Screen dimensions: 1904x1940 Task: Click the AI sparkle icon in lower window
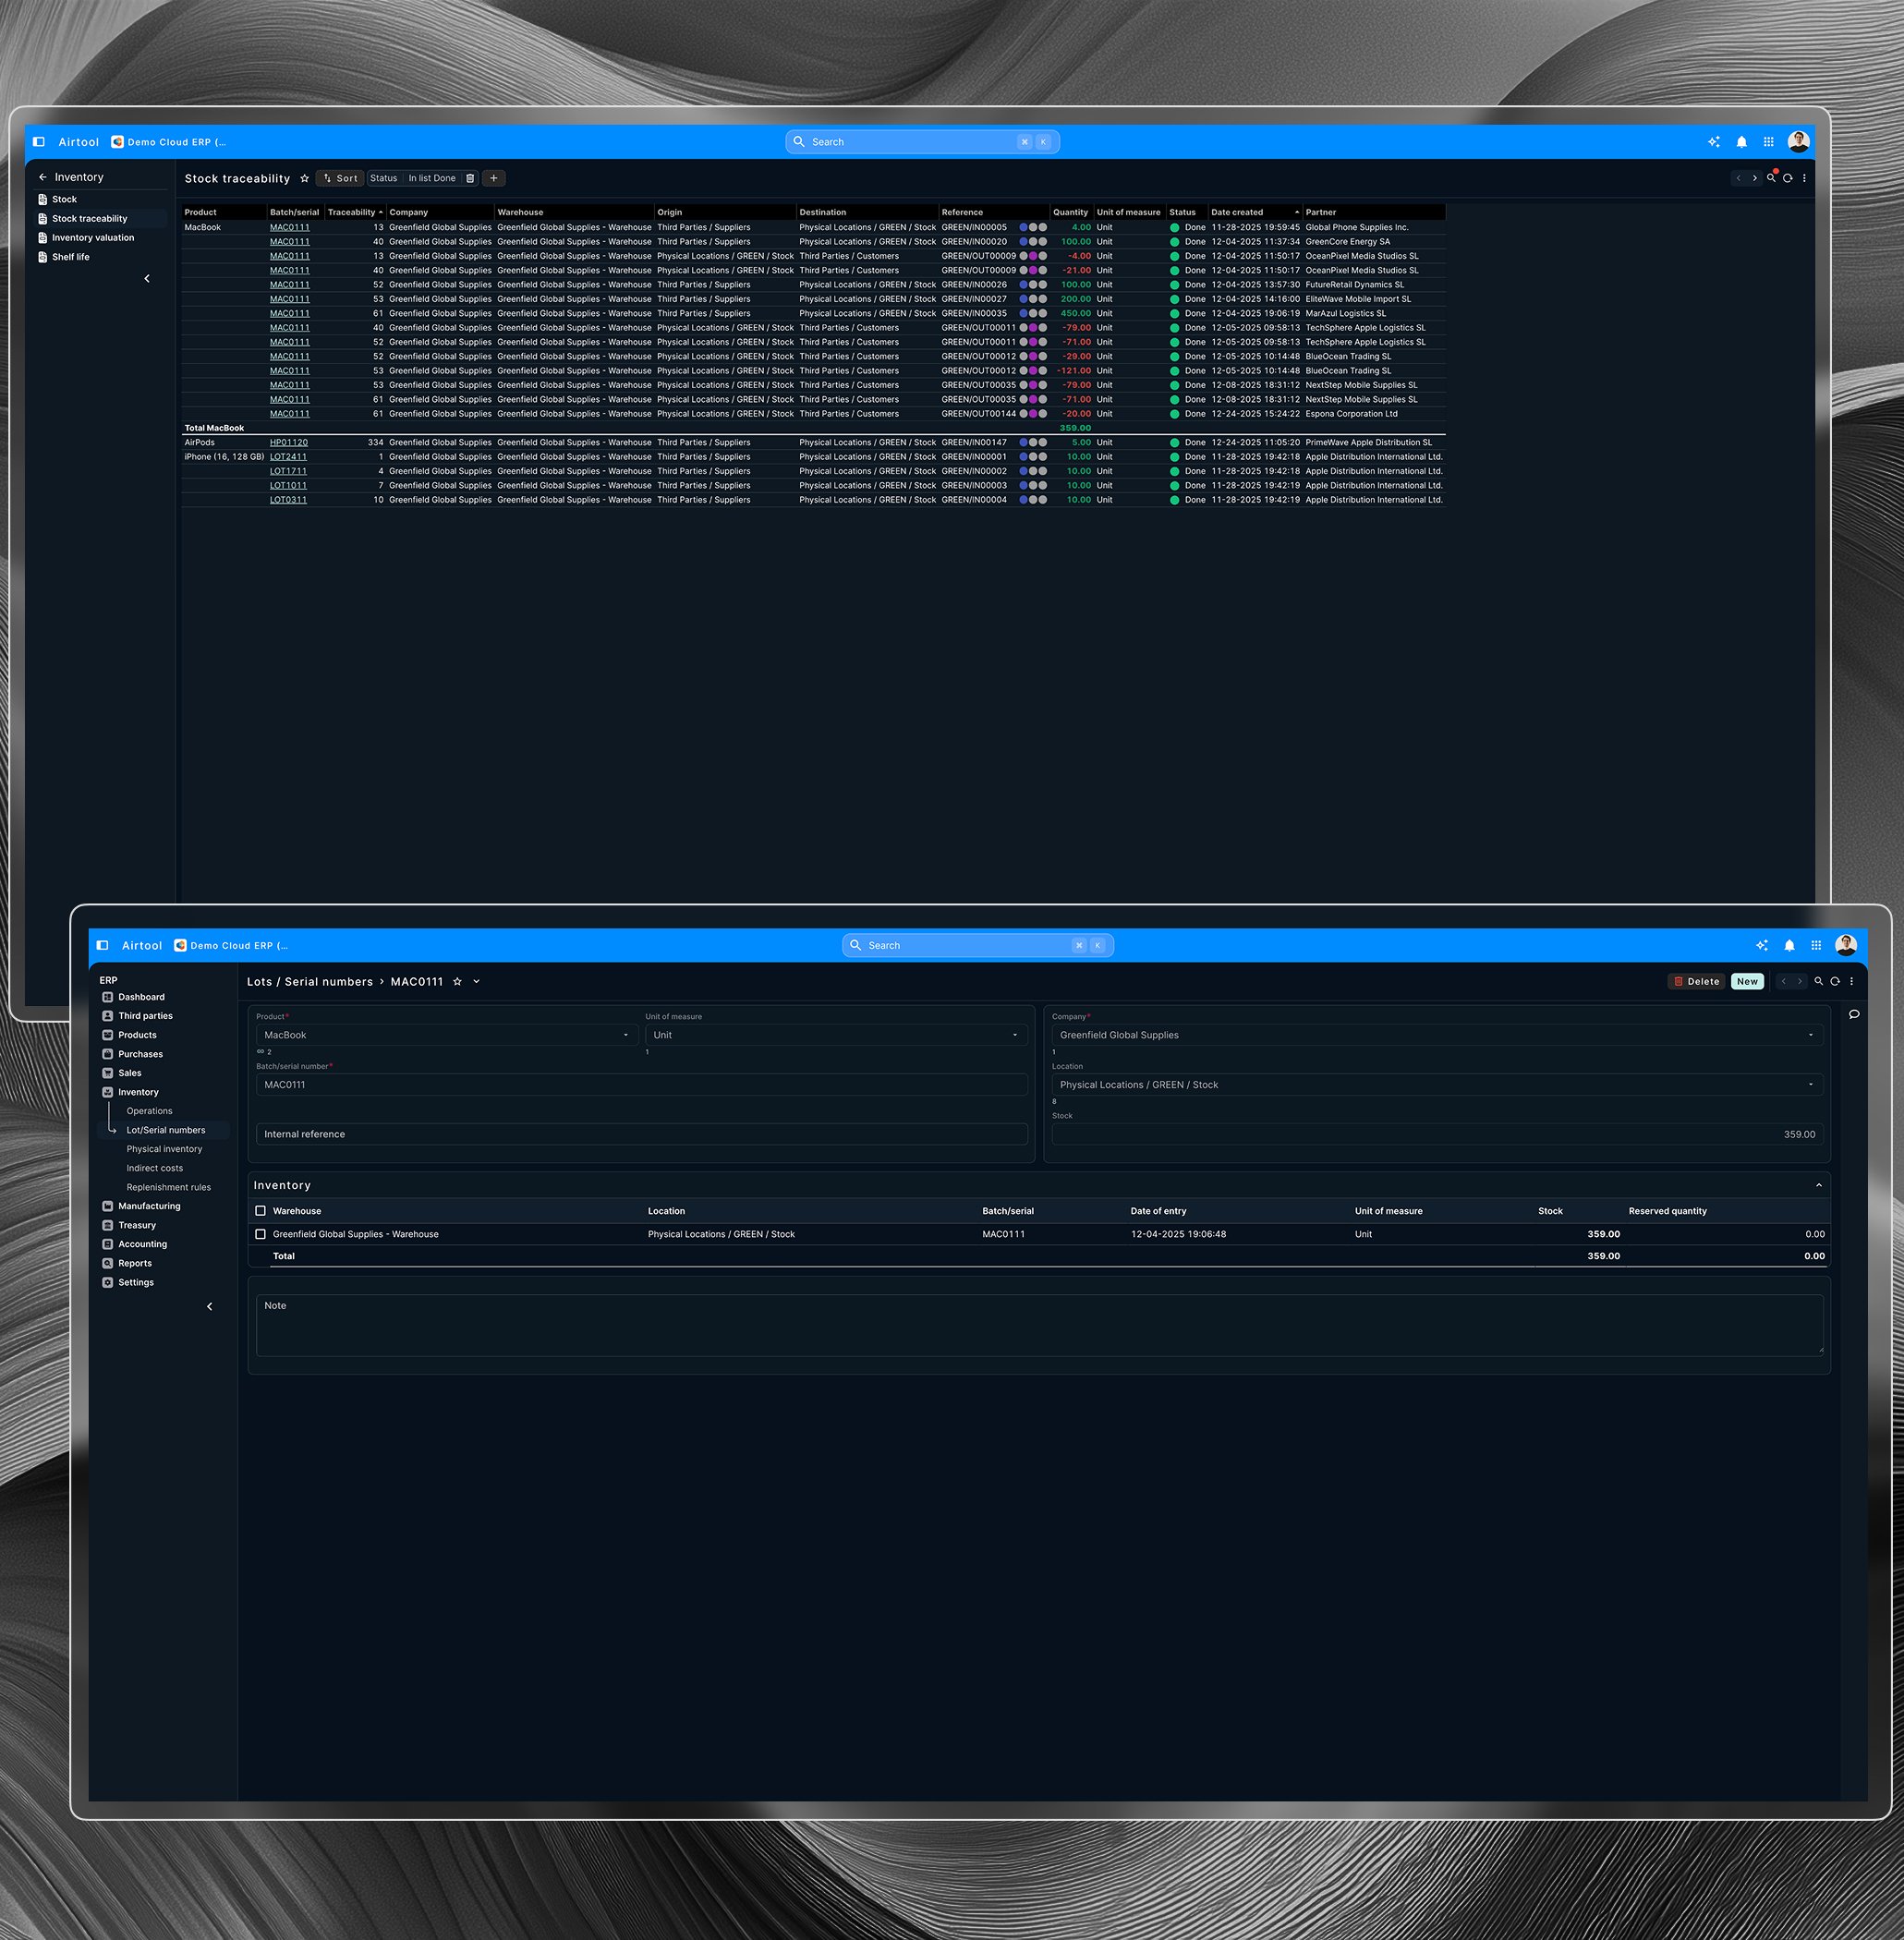pyautogui.click(x=1762, y=945)
